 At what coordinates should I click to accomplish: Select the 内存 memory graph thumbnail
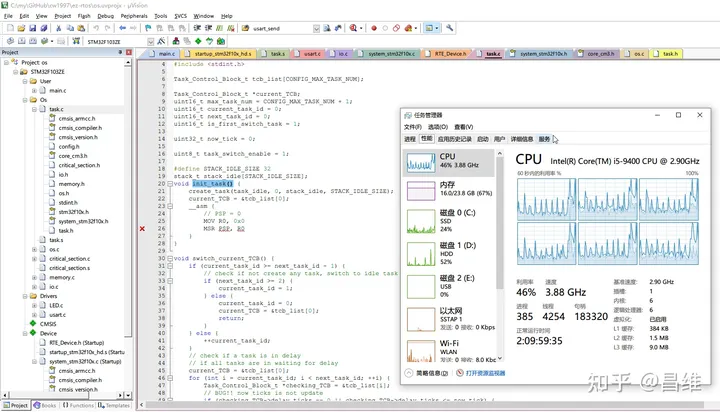[x=421, y=191]
